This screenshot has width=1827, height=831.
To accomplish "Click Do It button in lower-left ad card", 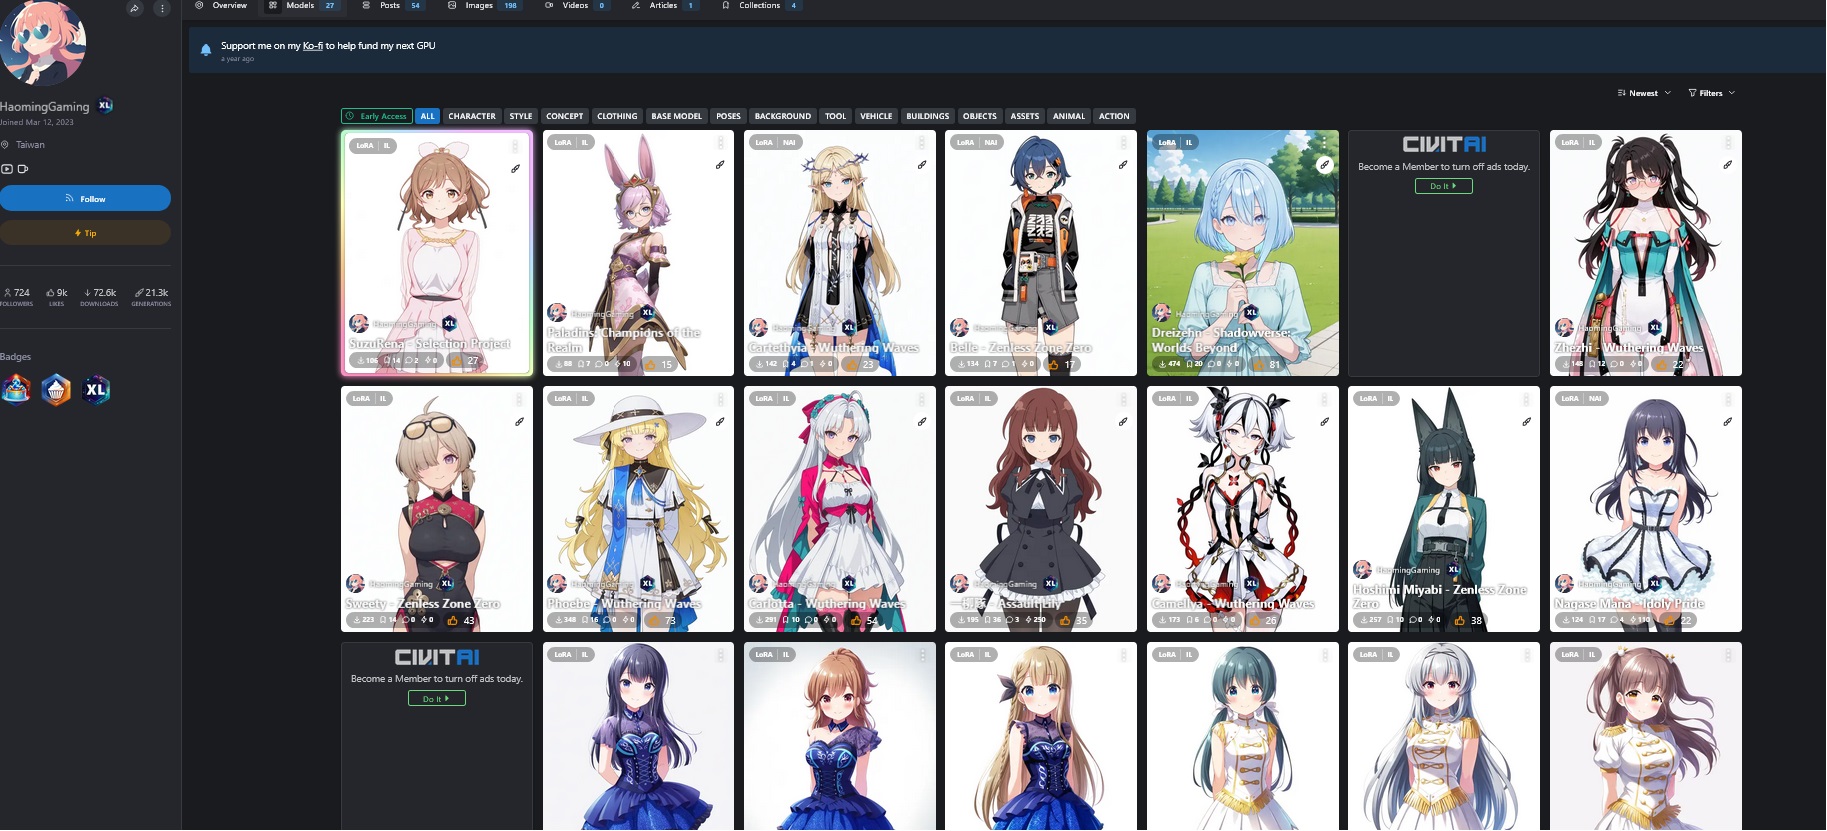I will pyautogui.click(x=436, y=698).
